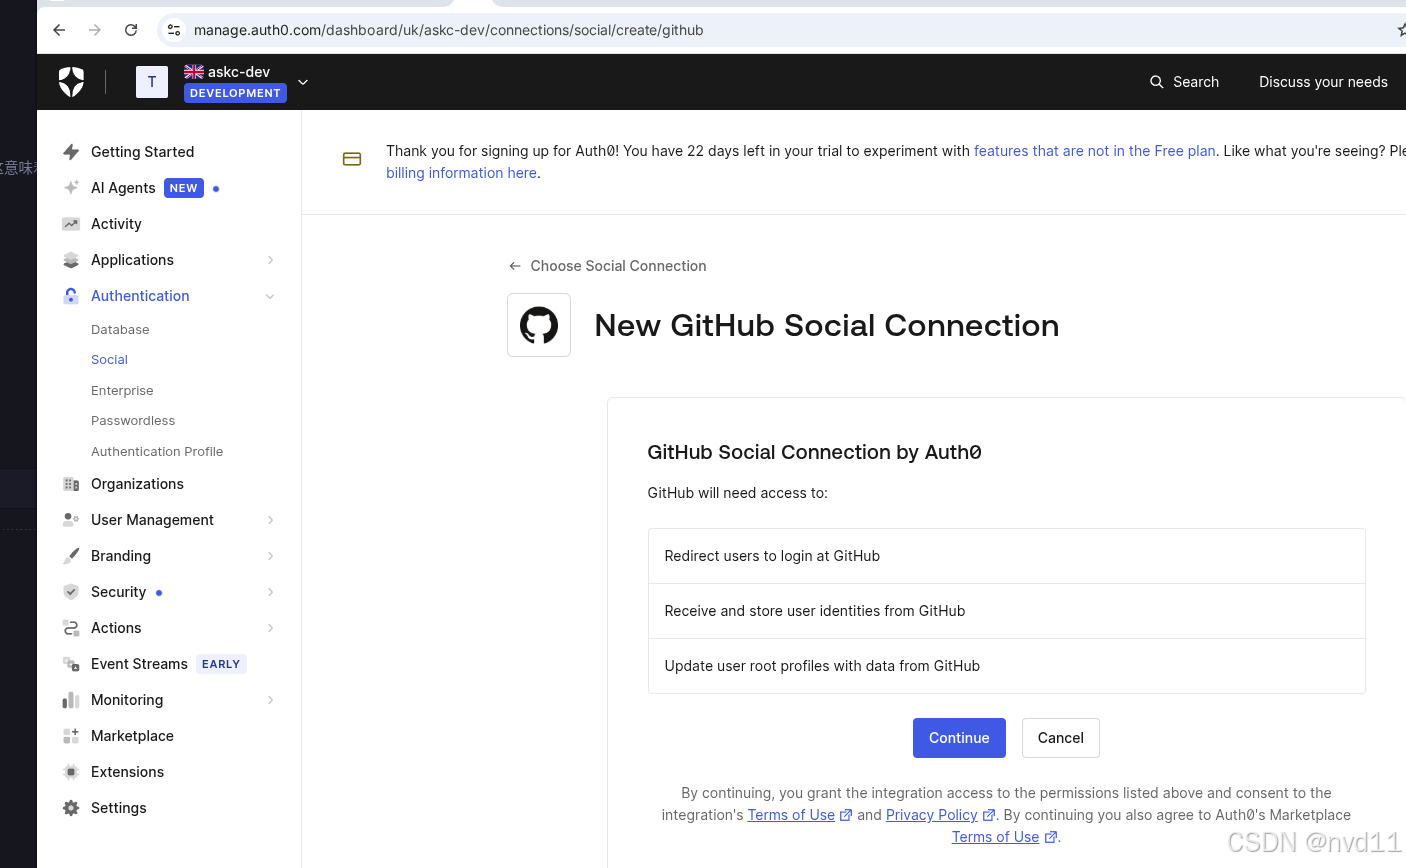Open the Privacy Policy link
Image resolution: width=1406 pixels, height=868 pixels.
940,815
